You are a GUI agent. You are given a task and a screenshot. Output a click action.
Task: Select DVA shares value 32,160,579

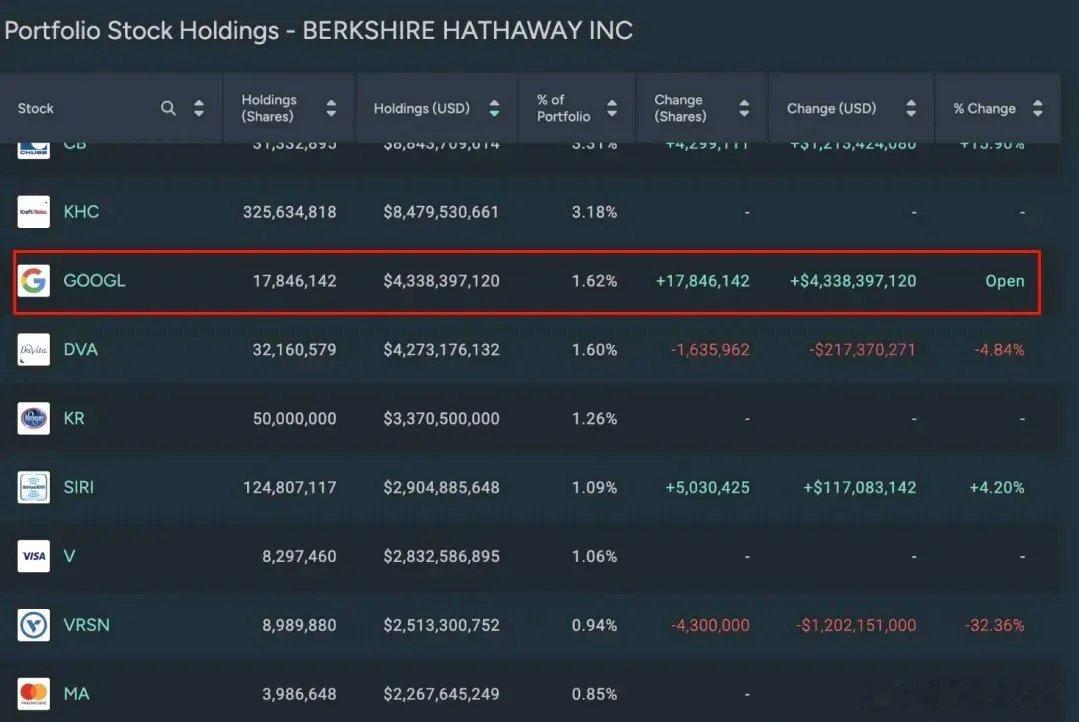295,350
